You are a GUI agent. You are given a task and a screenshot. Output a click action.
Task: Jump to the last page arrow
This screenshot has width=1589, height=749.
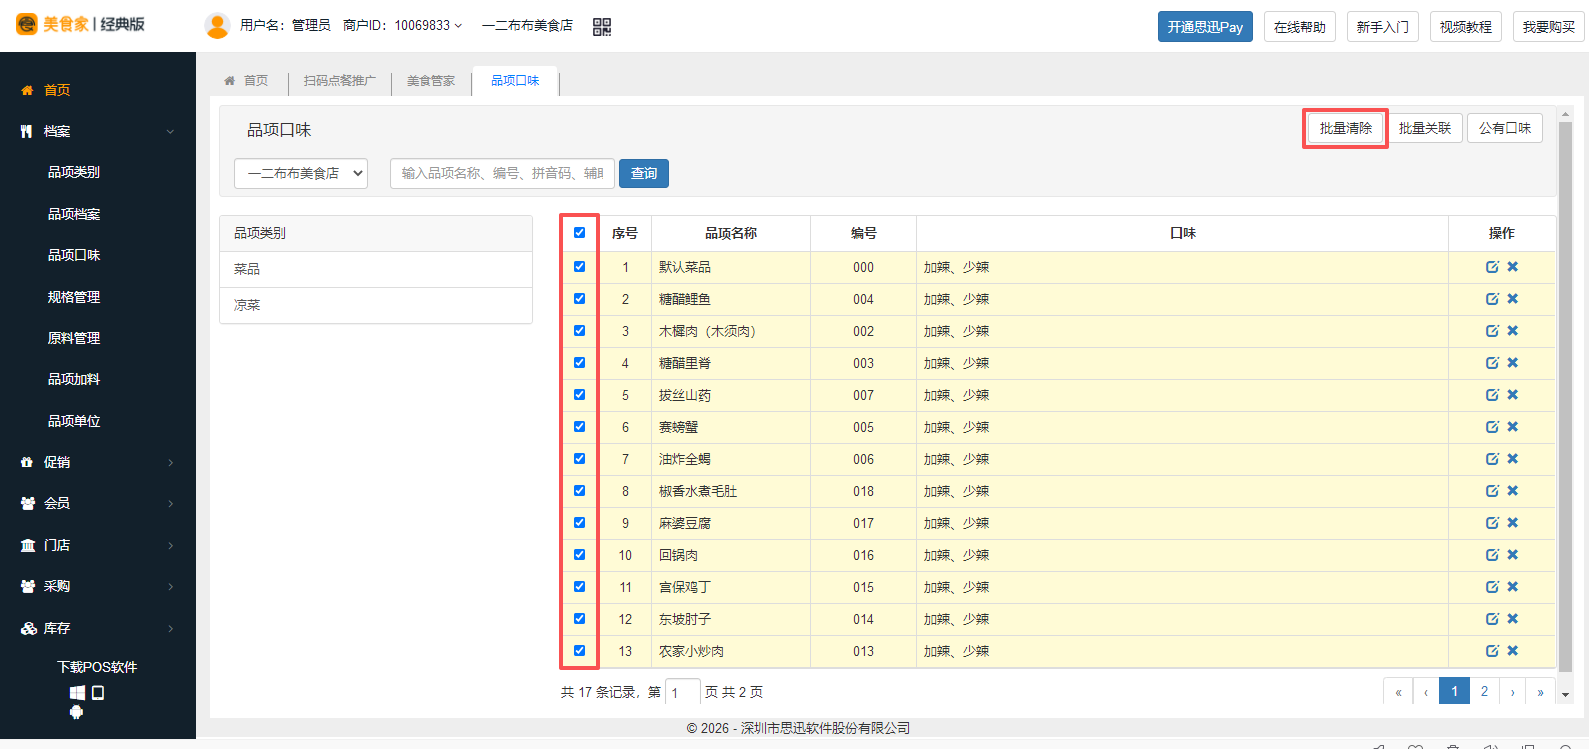(x=1540, y=691)
